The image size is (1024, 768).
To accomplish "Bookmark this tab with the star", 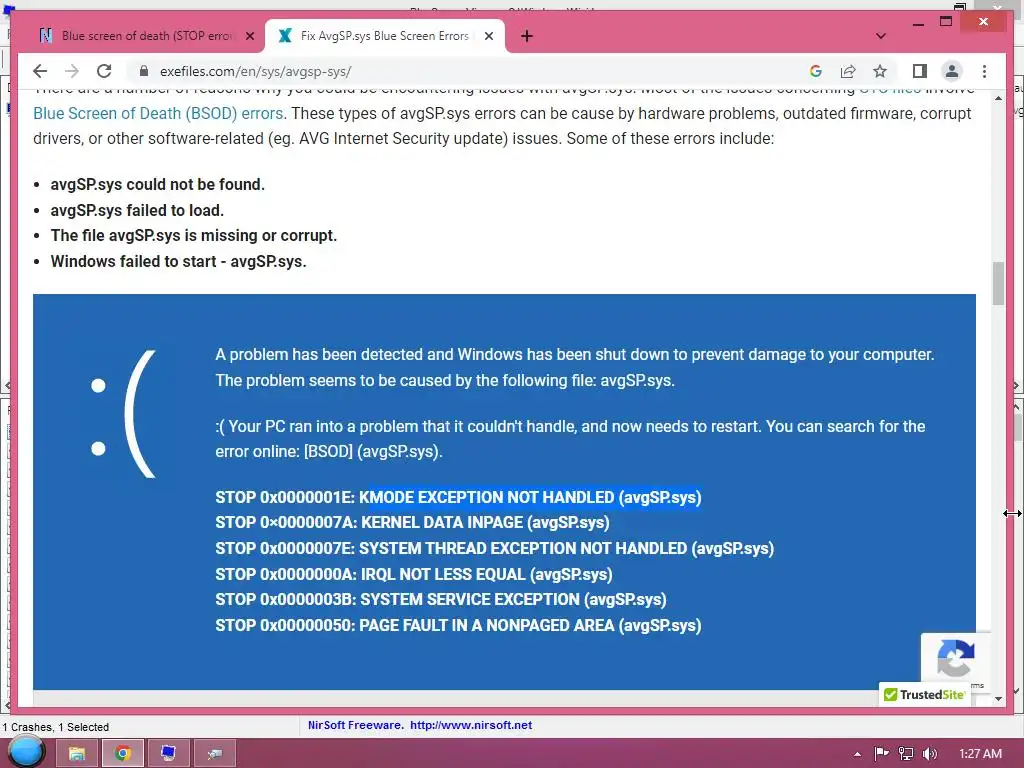I will (x=880, y=71).
